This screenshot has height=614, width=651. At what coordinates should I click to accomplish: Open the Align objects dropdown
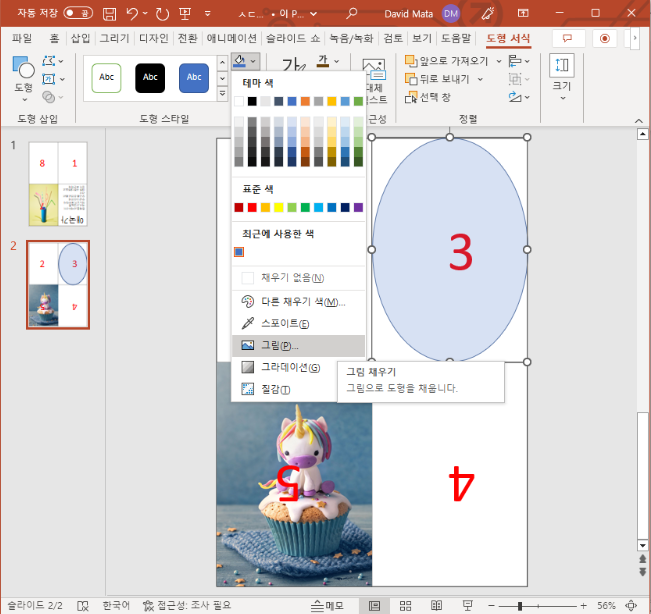pyautogui.click(x=519, y=61)
